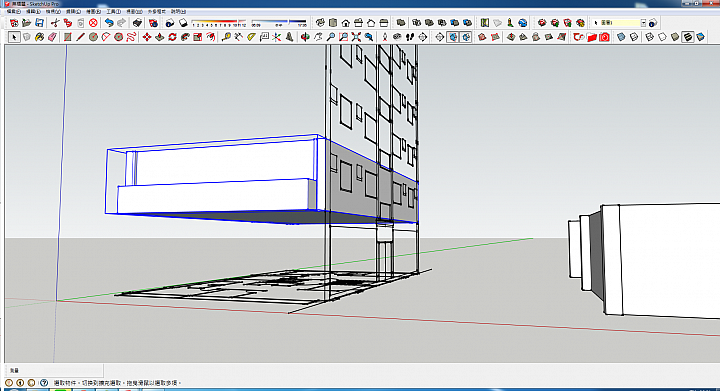Open the last menu bar item
This screenshot has width=720, height=391.
(x=179, y=11)
